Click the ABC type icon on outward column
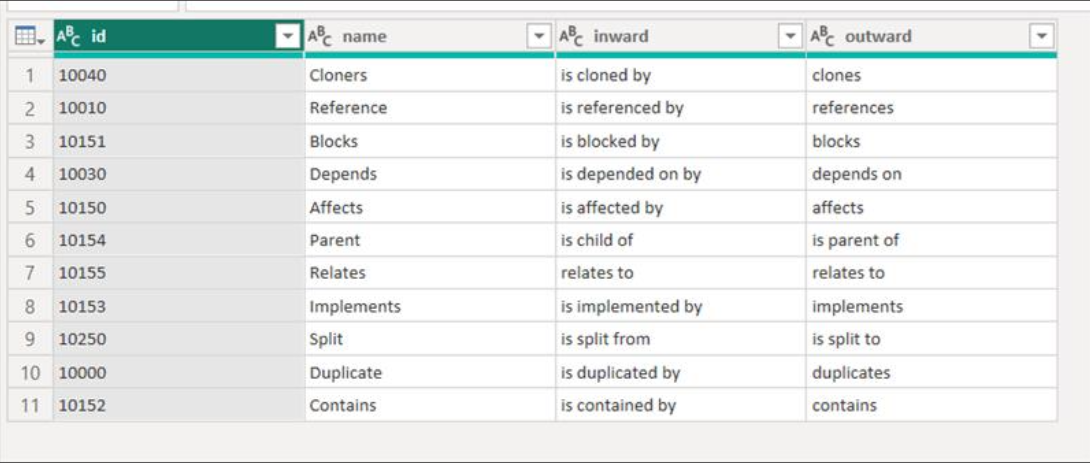The image size is (1090, 463). tap(822, 37)
